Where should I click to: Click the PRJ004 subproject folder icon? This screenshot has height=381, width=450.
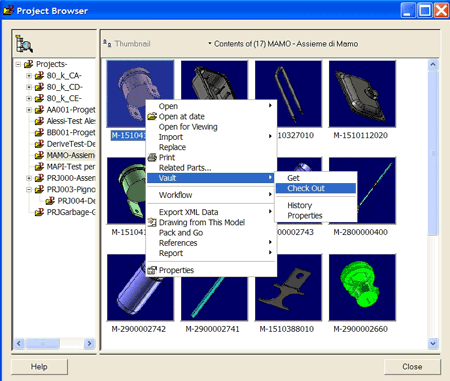[50, 201]
